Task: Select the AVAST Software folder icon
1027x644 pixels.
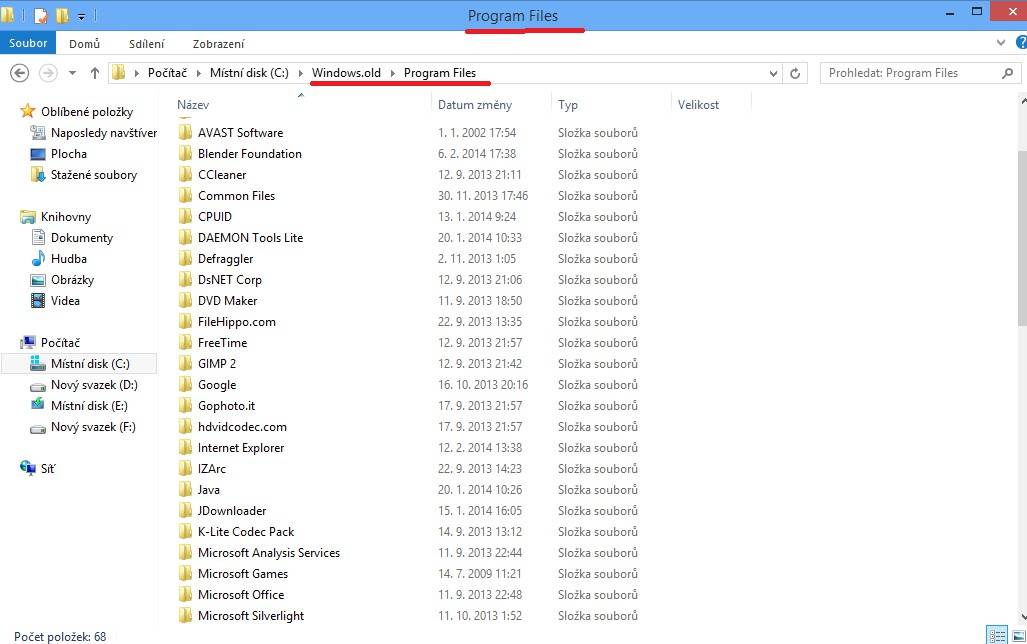Action: (x=185, y=132)
